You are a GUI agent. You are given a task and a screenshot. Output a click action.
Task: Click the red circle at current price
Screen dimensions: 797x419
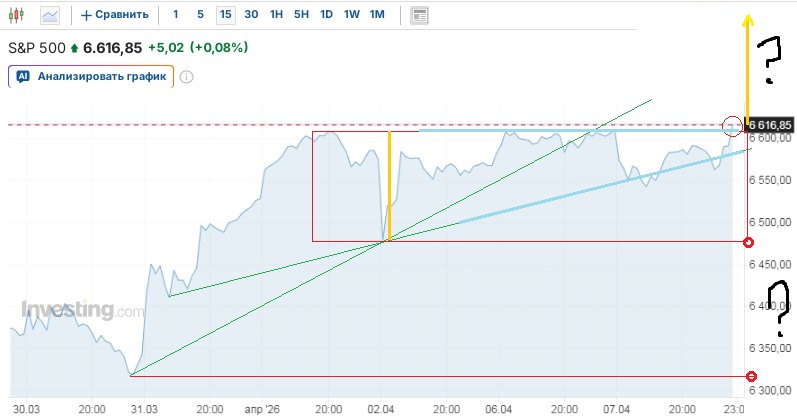(x=732, y=125)
